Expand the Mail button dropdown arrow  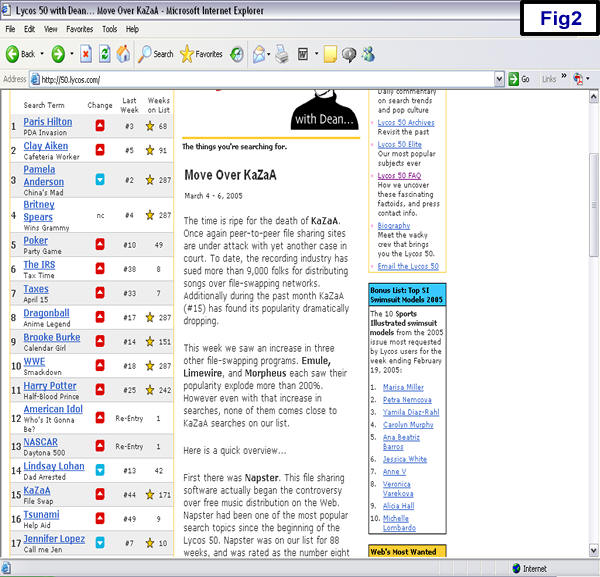click(269, 54)
